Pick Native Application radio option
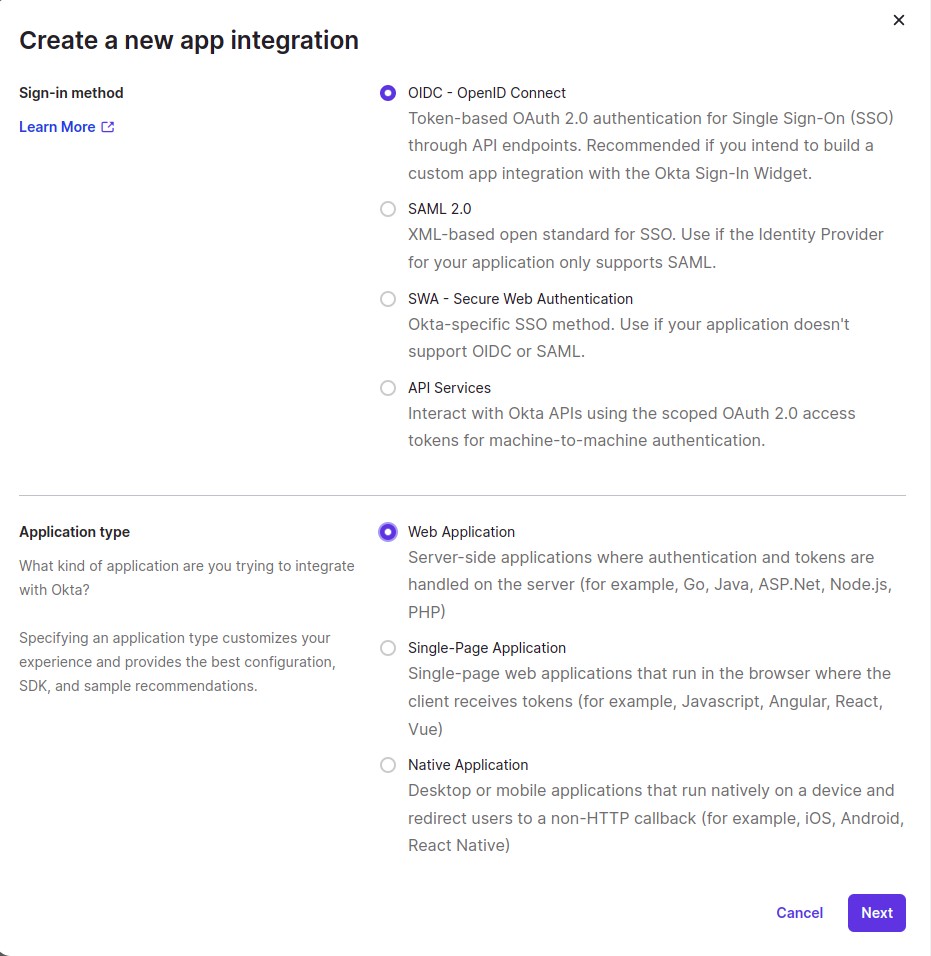 388,765
